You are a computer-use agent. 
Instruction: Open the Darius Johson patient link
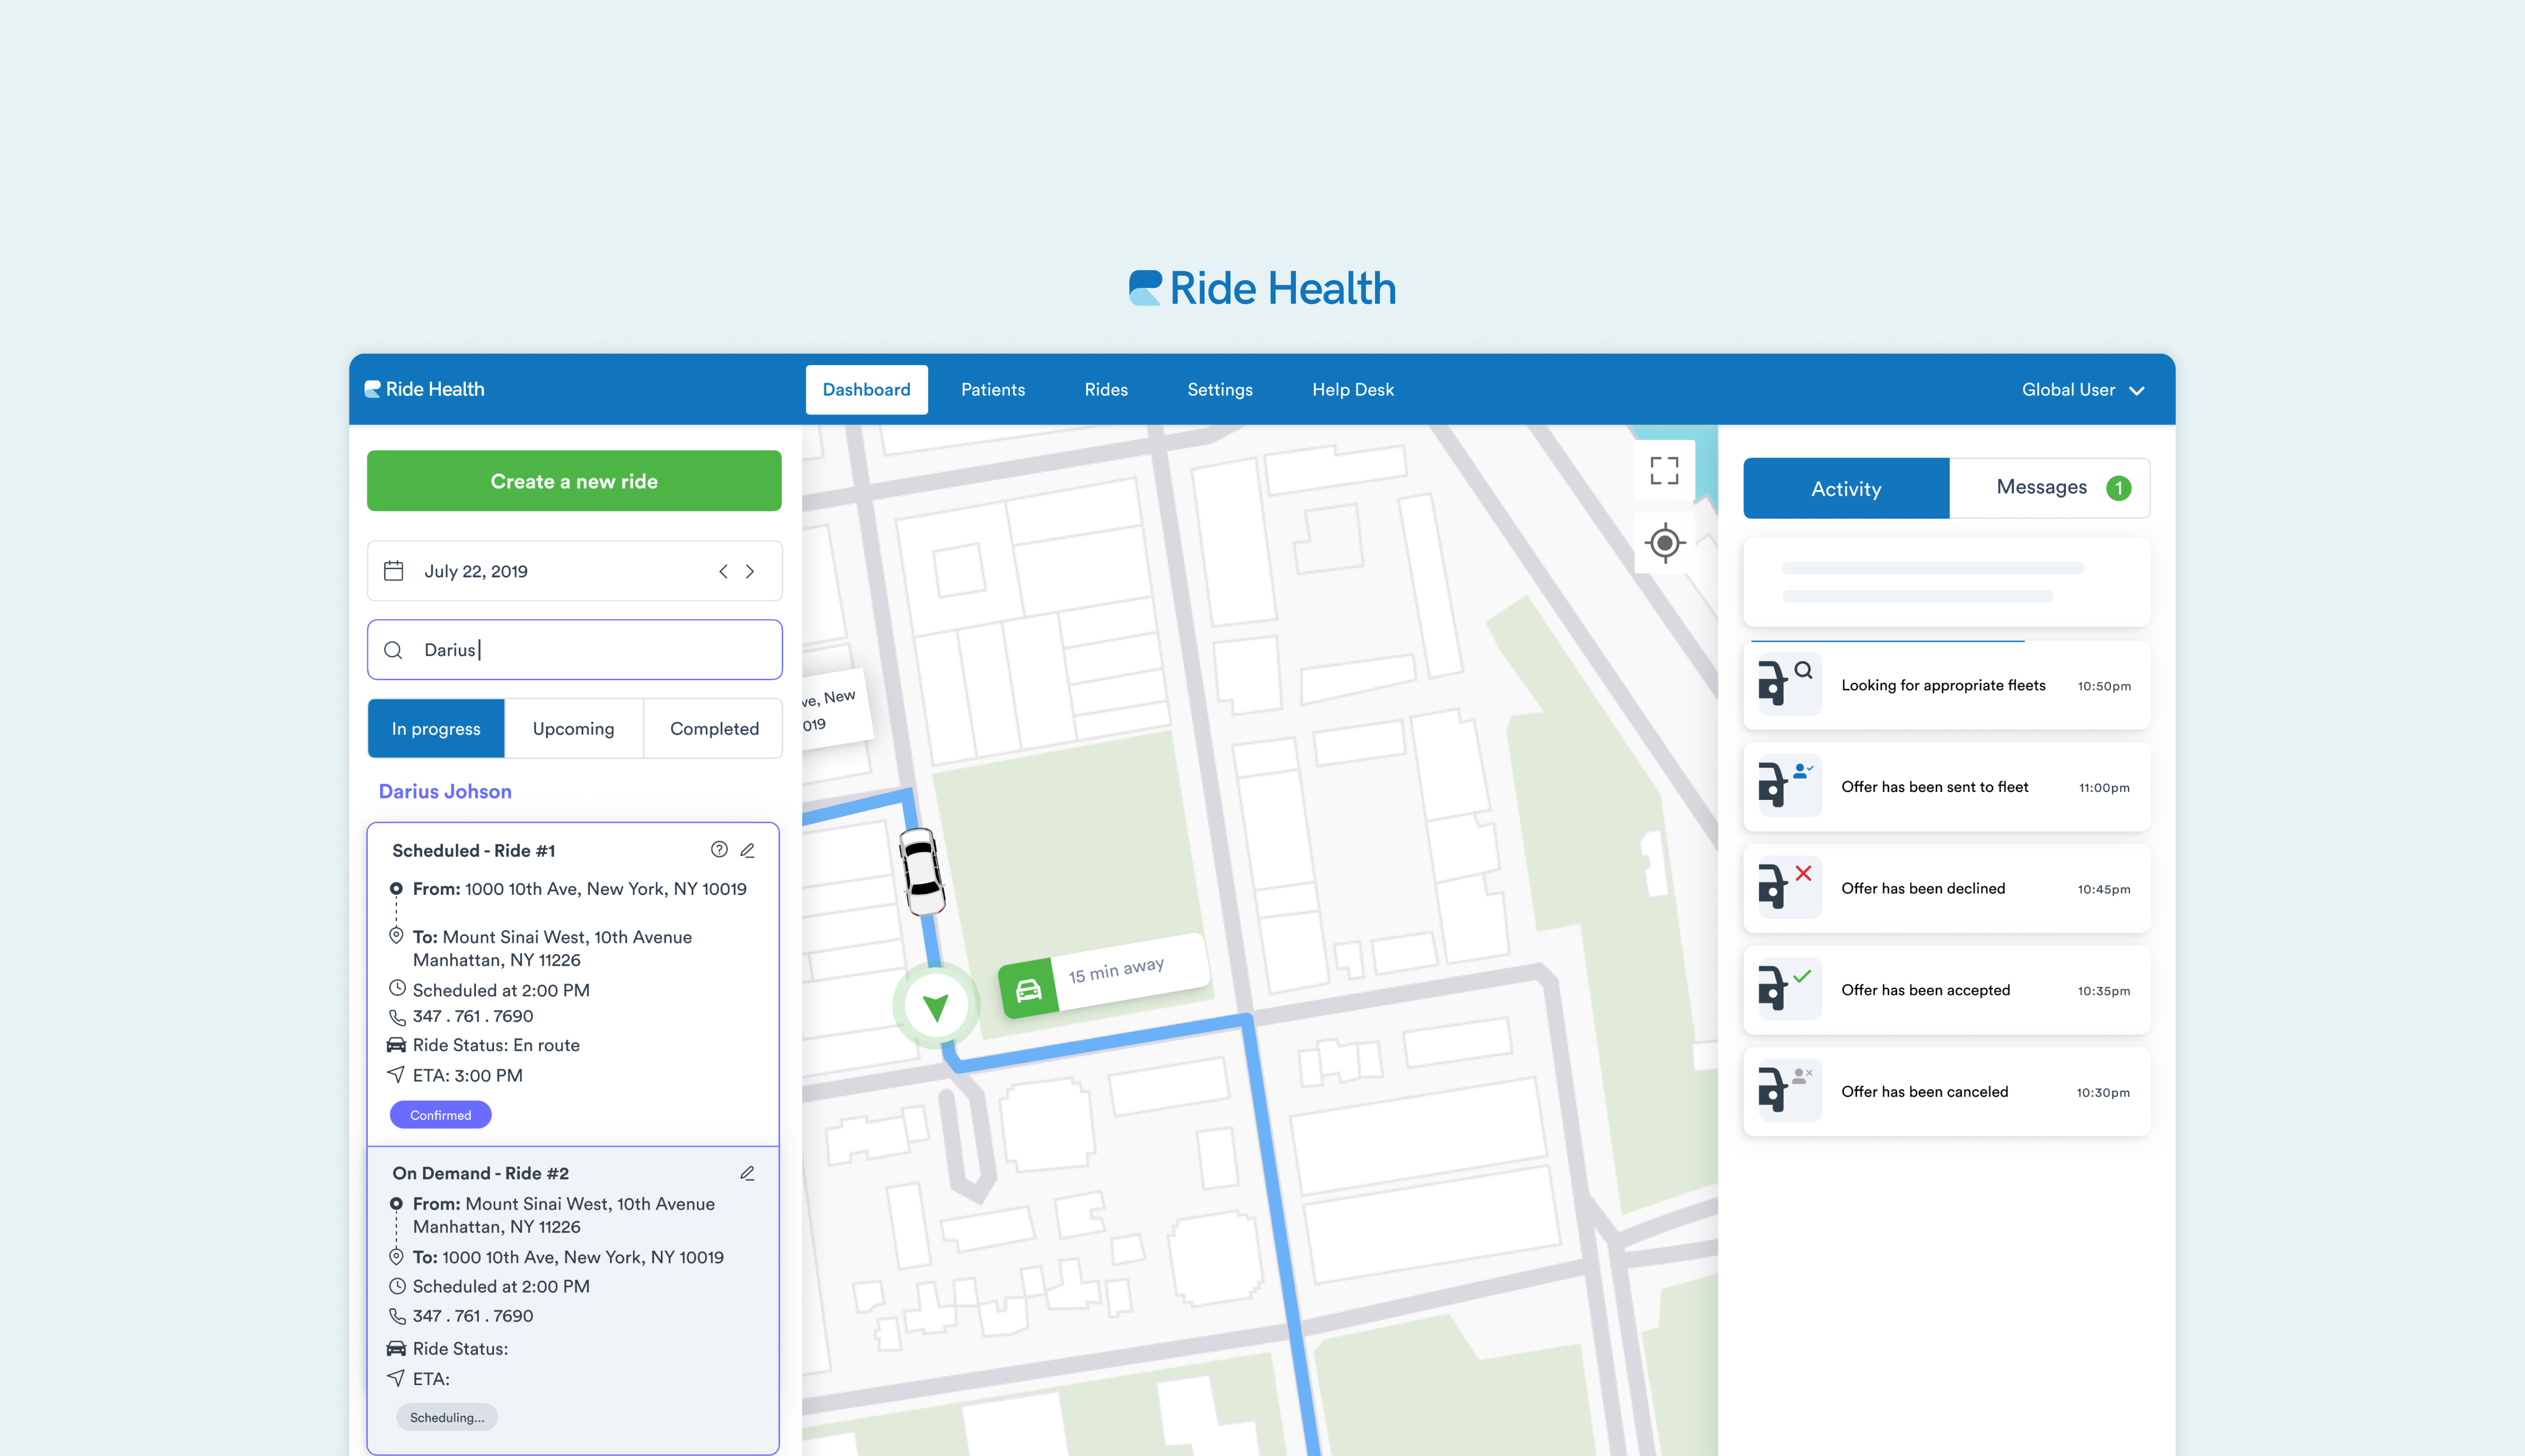click(x=445, y=791)
